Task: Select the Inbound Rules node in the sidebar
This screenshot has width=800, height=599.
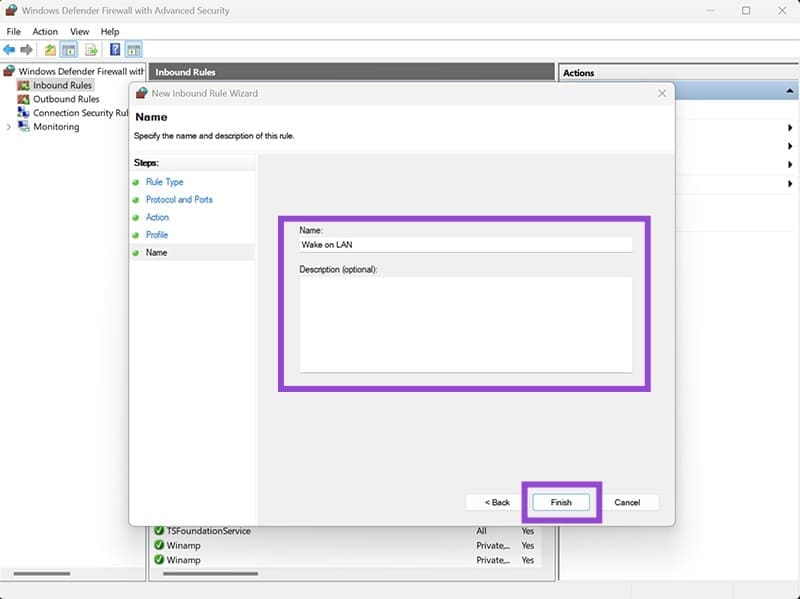Action: click(60, 85)
